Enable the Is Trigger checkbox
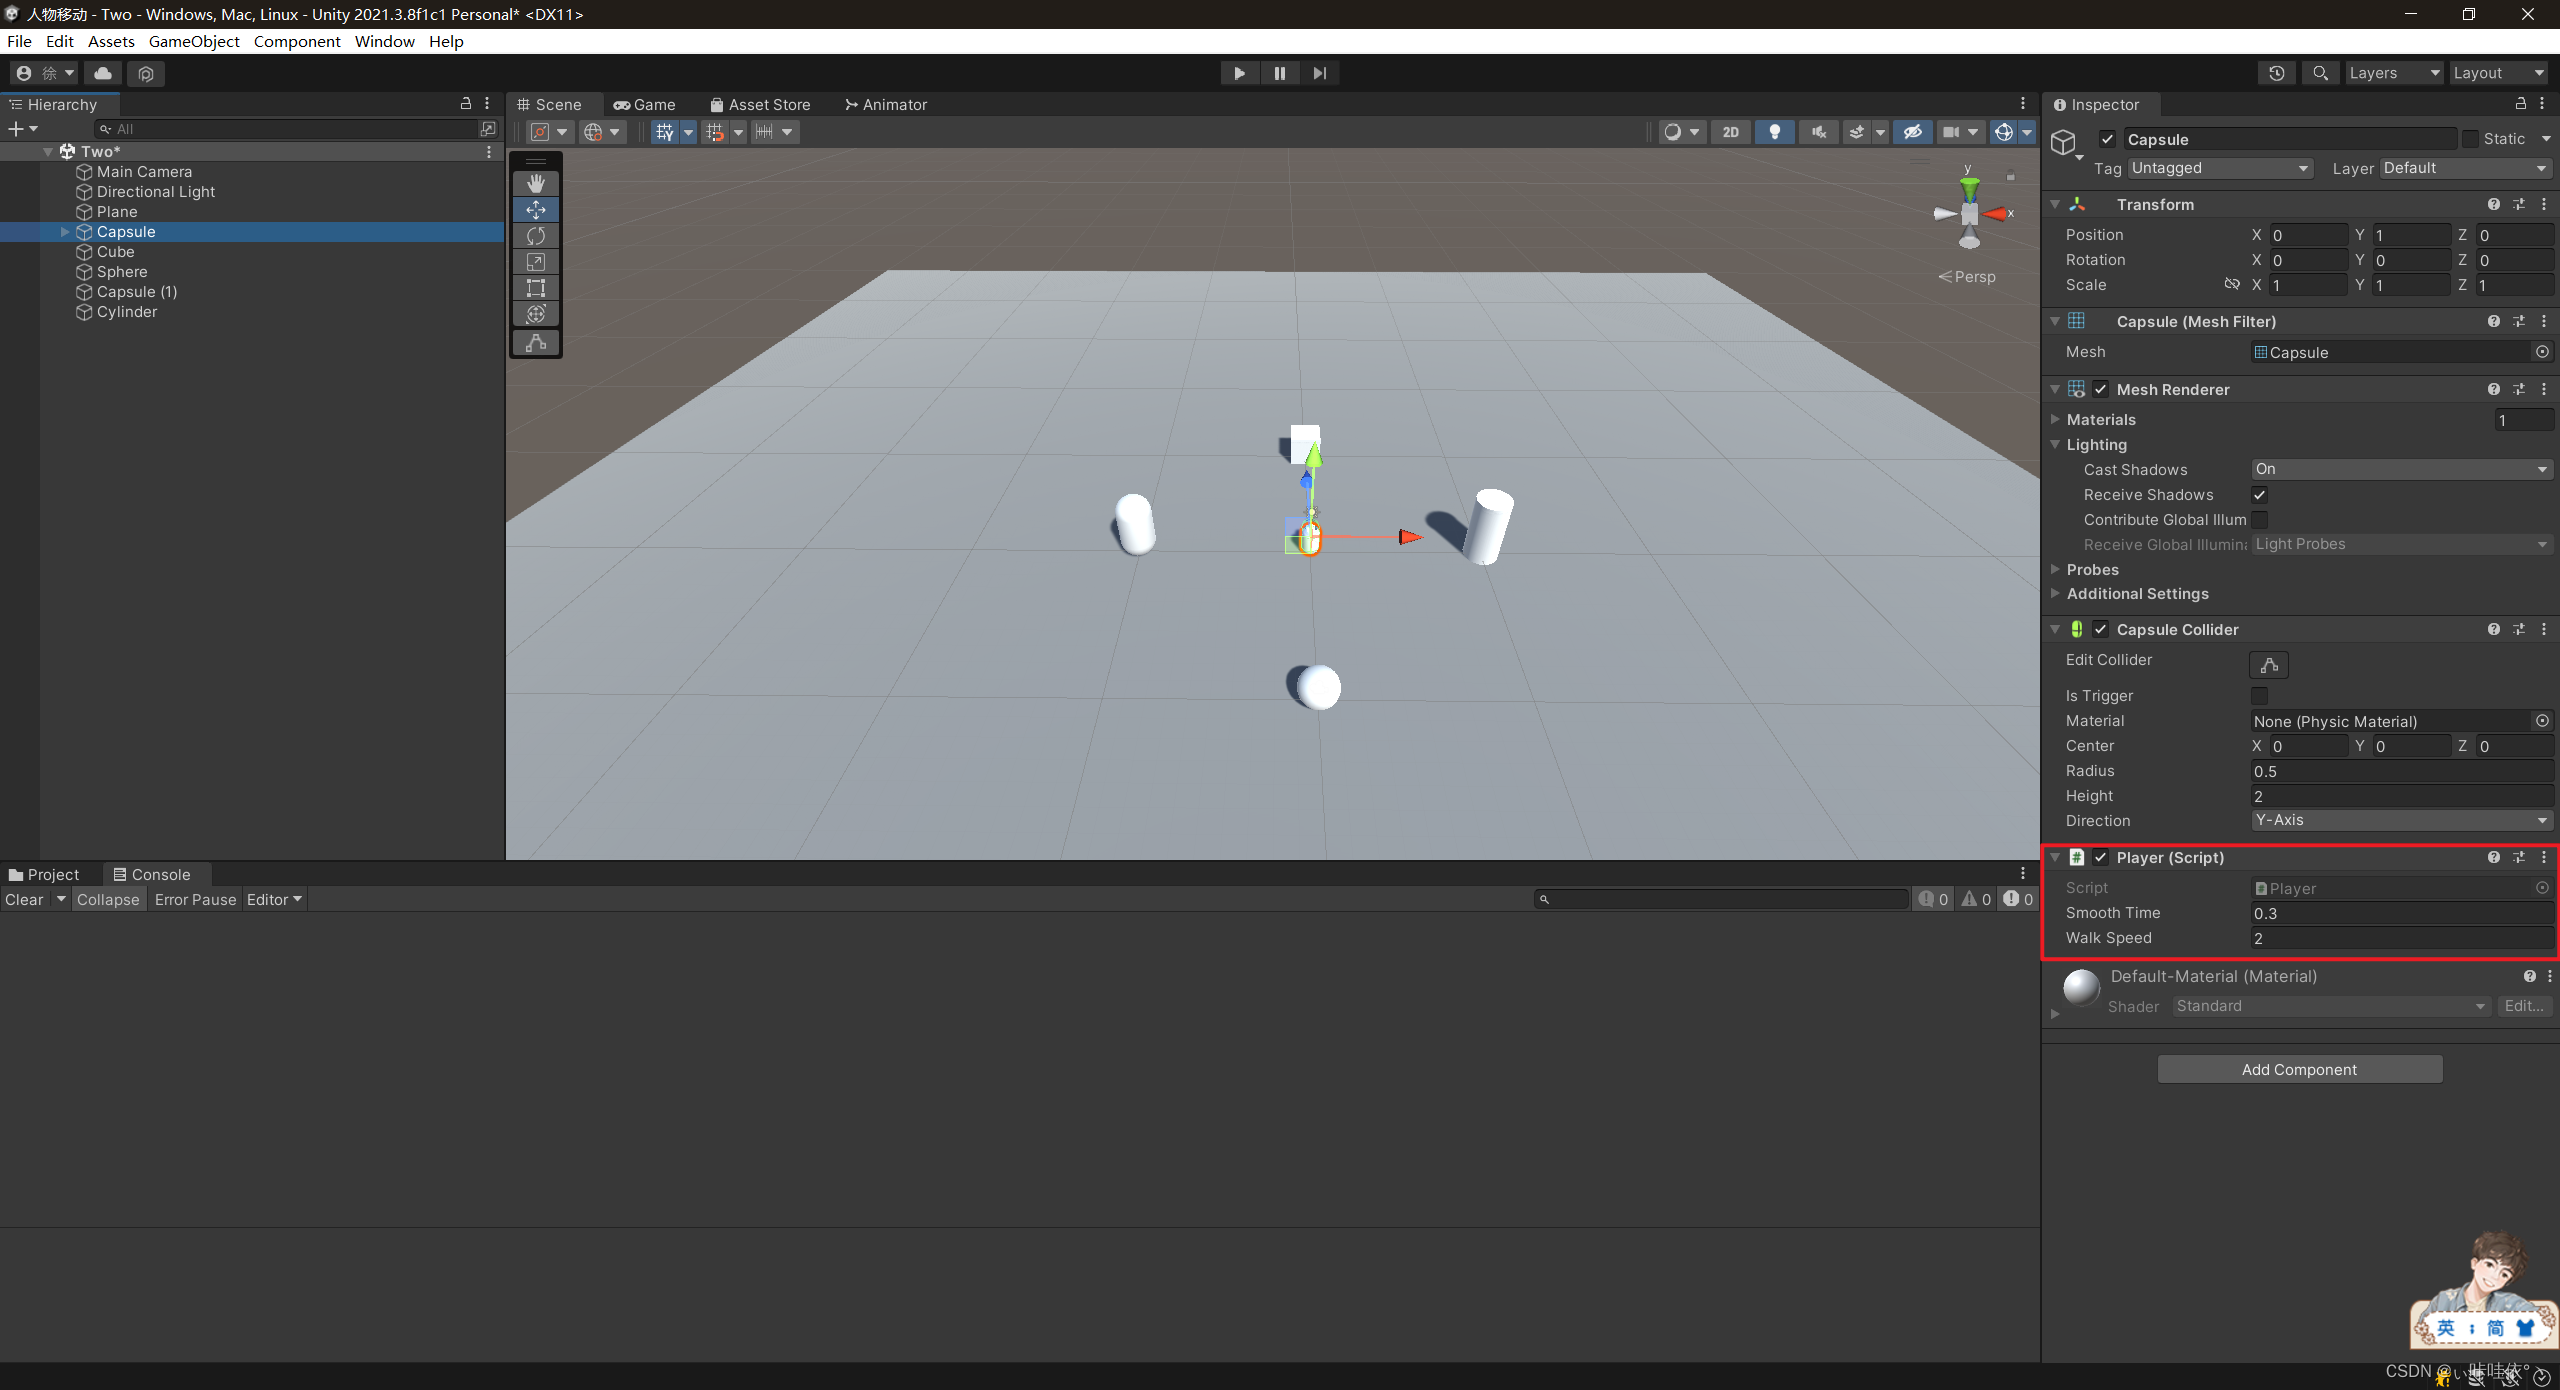 2260,696
